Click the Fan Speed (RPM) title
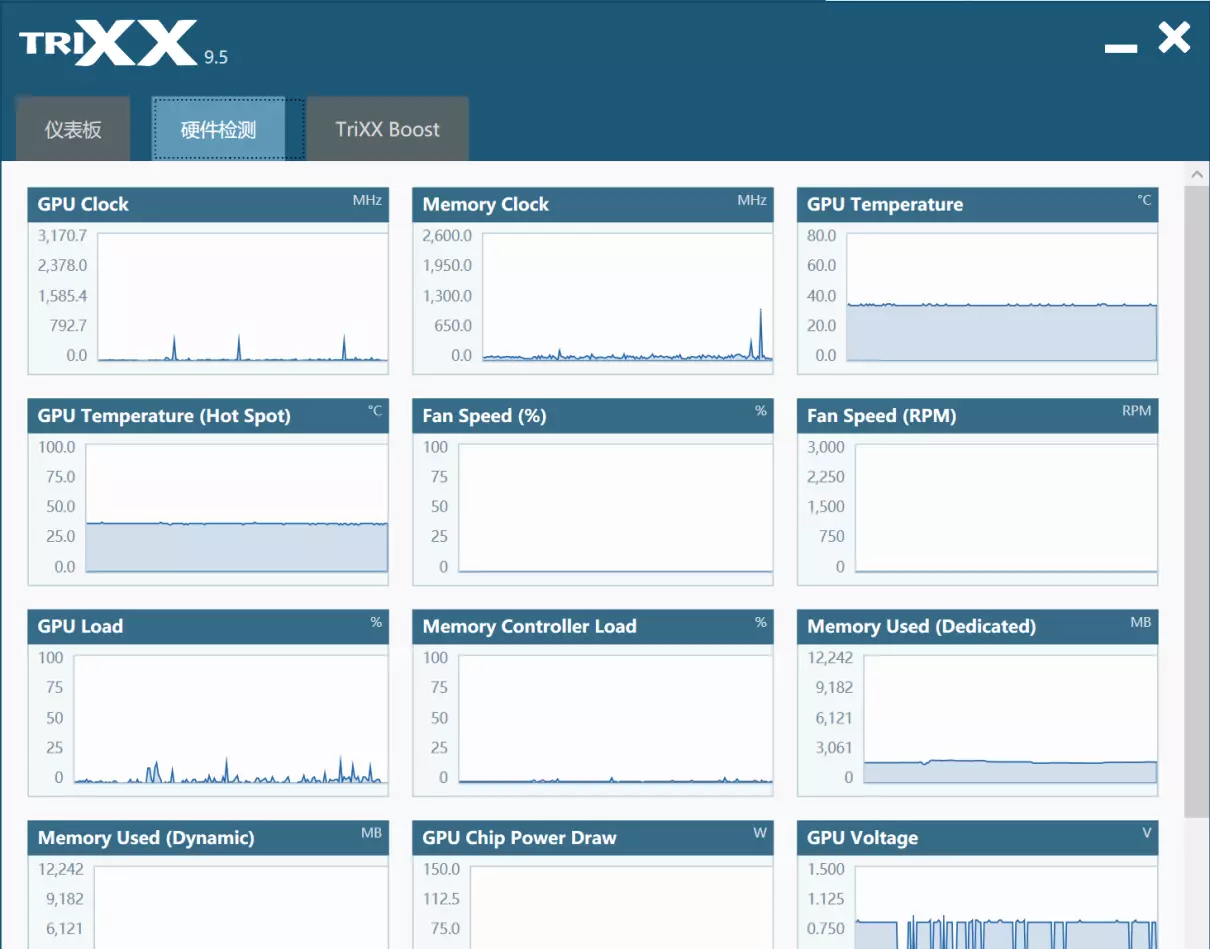The image size is (1210, 949). pos(882,416)
